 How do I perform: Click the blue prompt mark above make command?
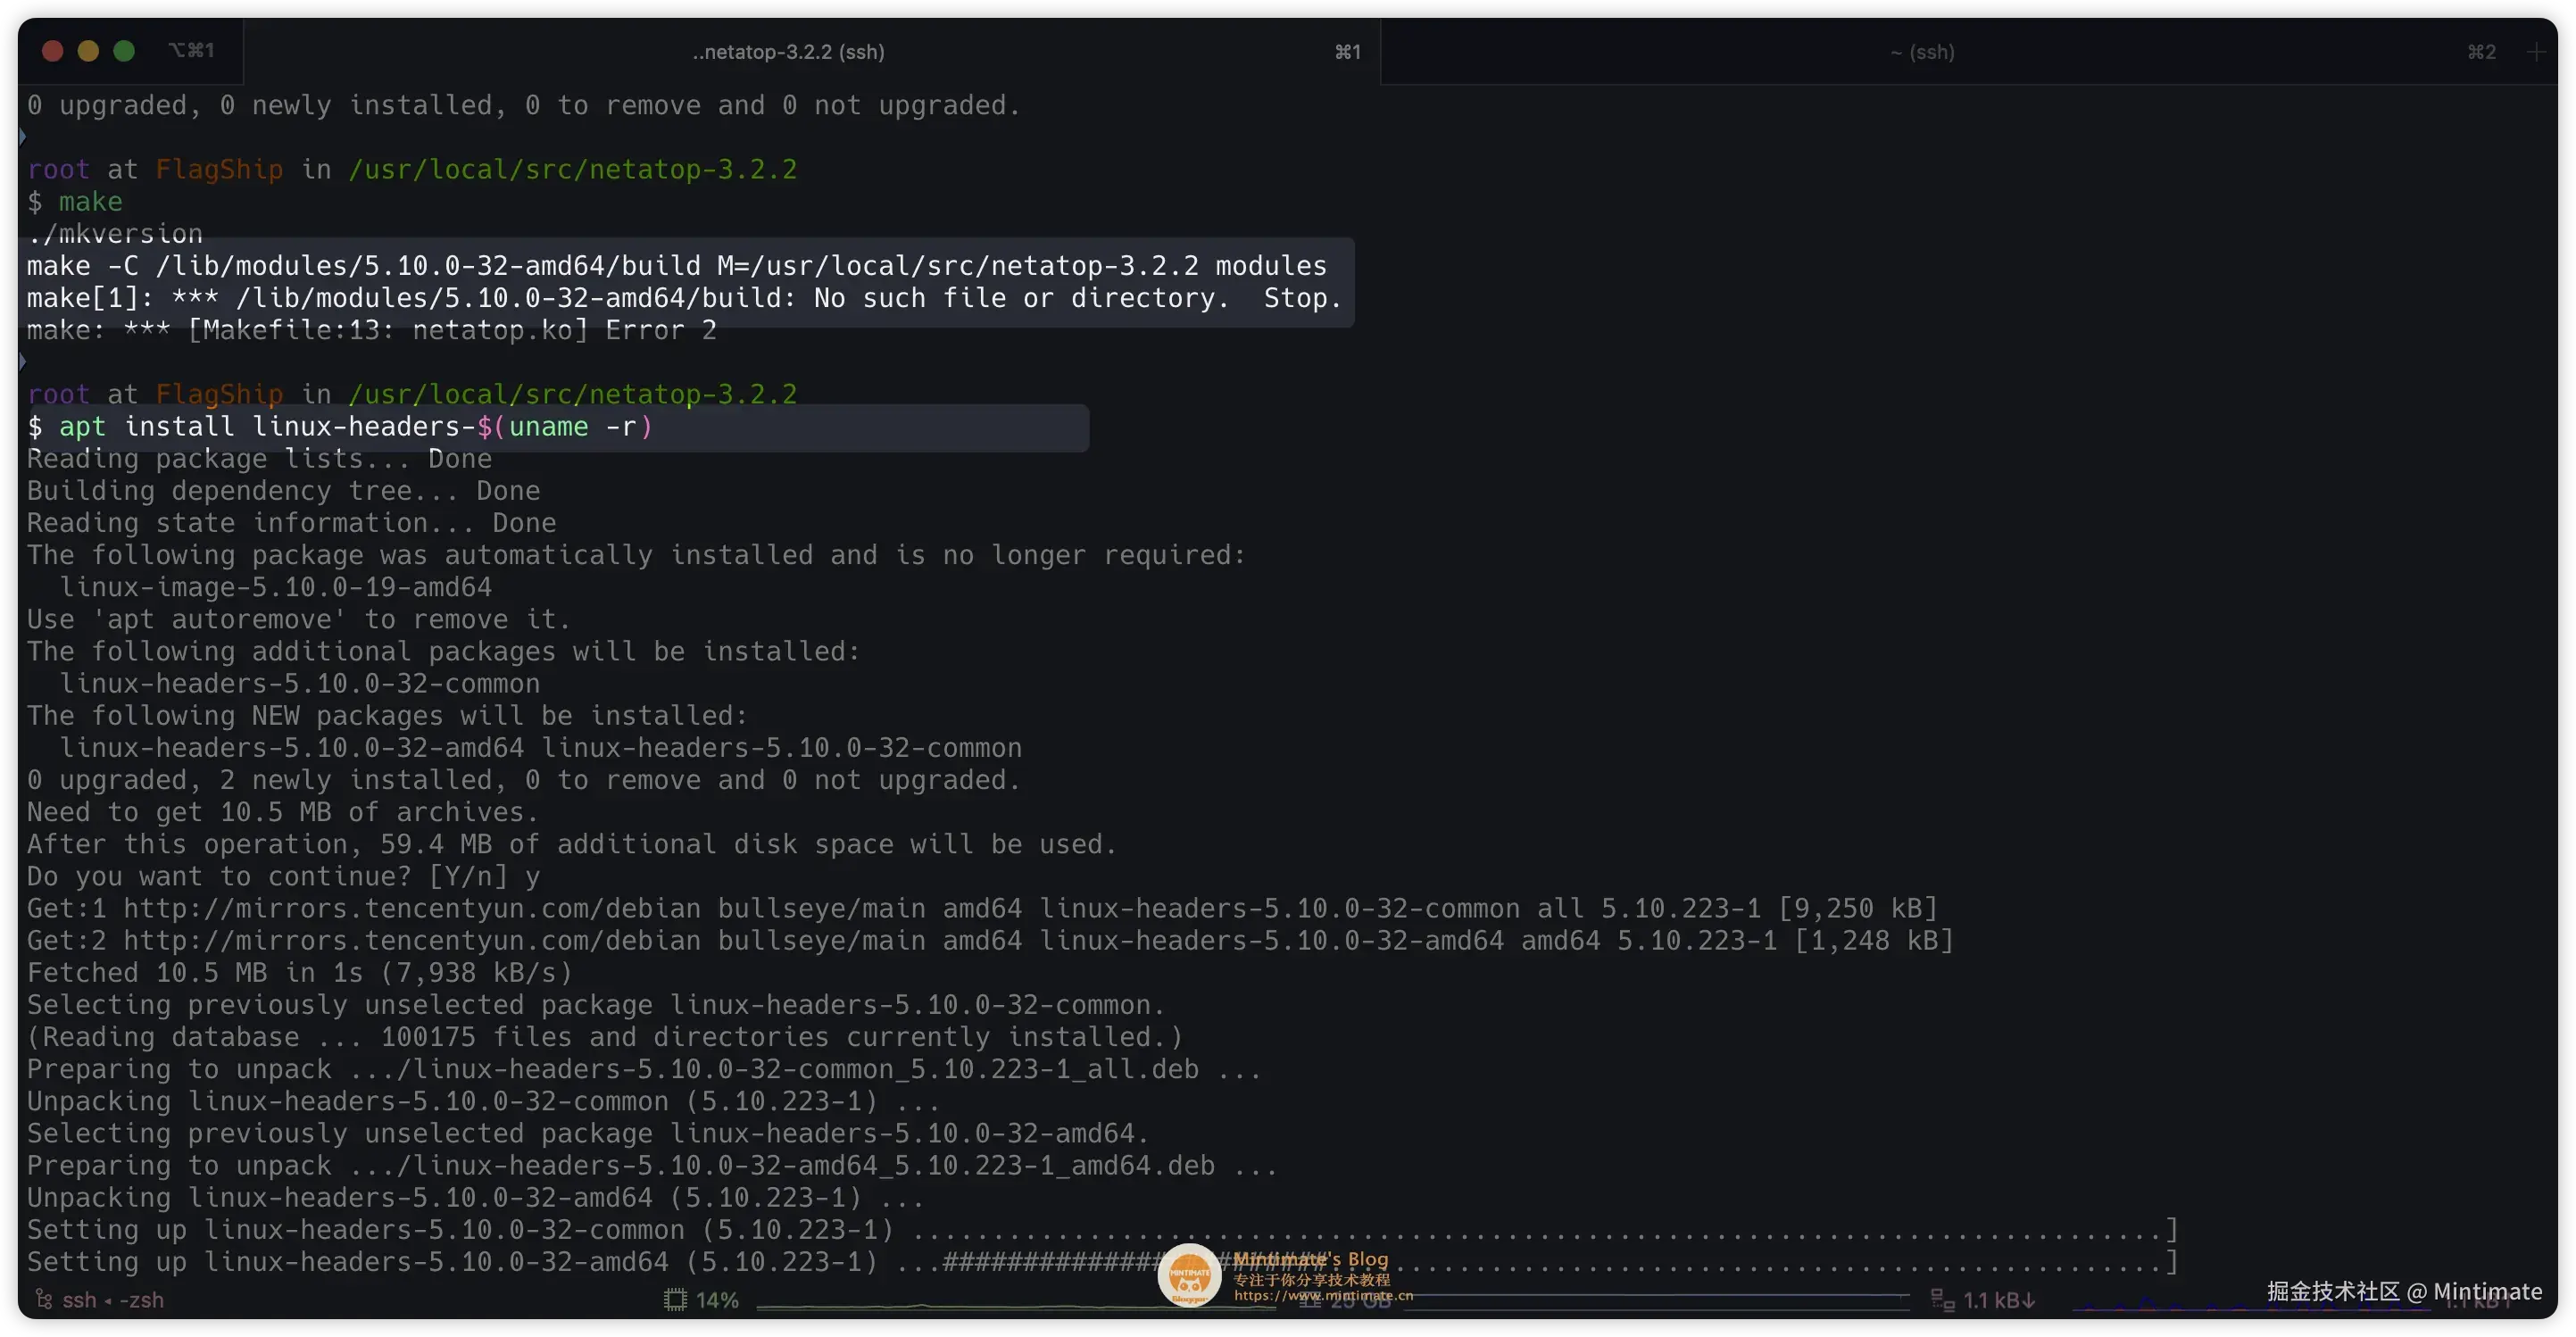pyautogui.click(x=22, y=137)
